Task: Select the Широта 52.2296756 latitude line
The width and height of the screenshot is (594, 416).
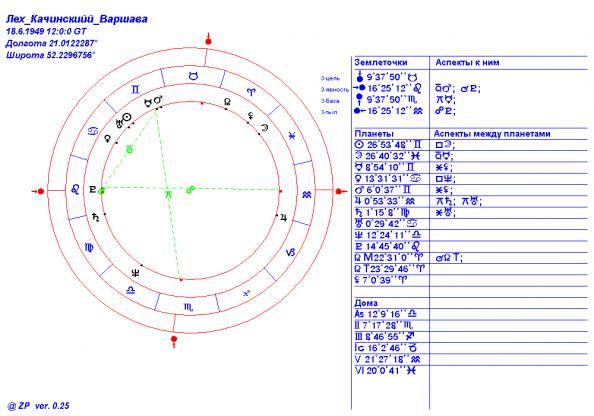Action: (x=50, y=55)
